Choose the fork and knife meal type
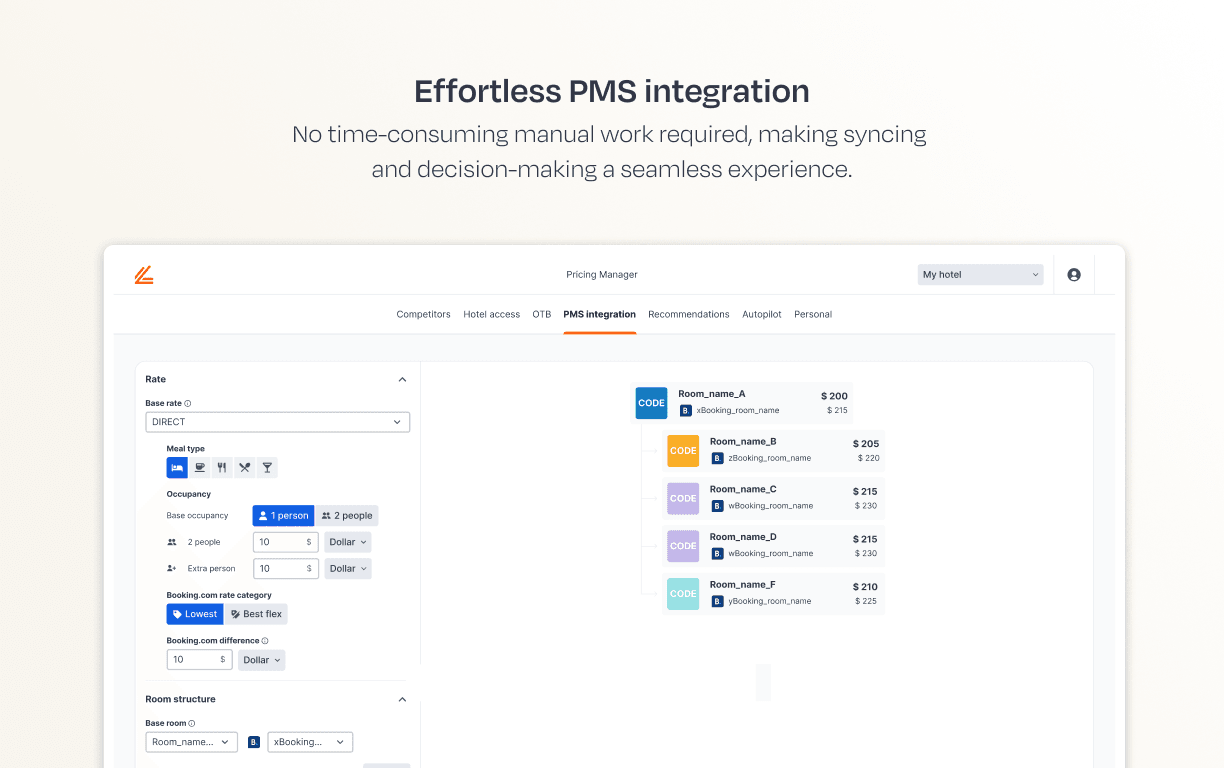 (221, 467)
